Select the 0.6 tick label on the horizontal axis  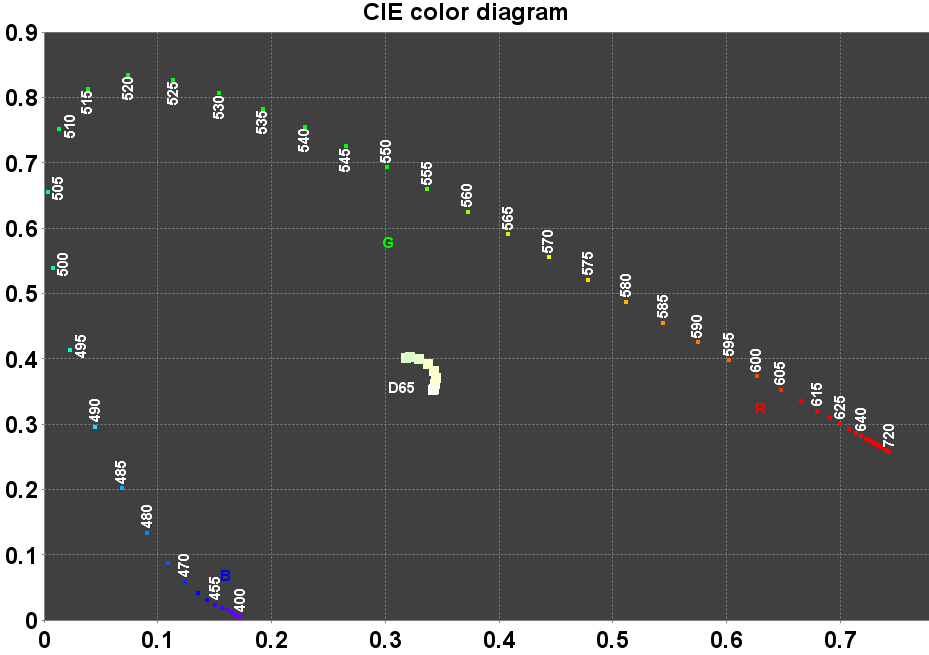pyautogui.click(x=726, y=641)
